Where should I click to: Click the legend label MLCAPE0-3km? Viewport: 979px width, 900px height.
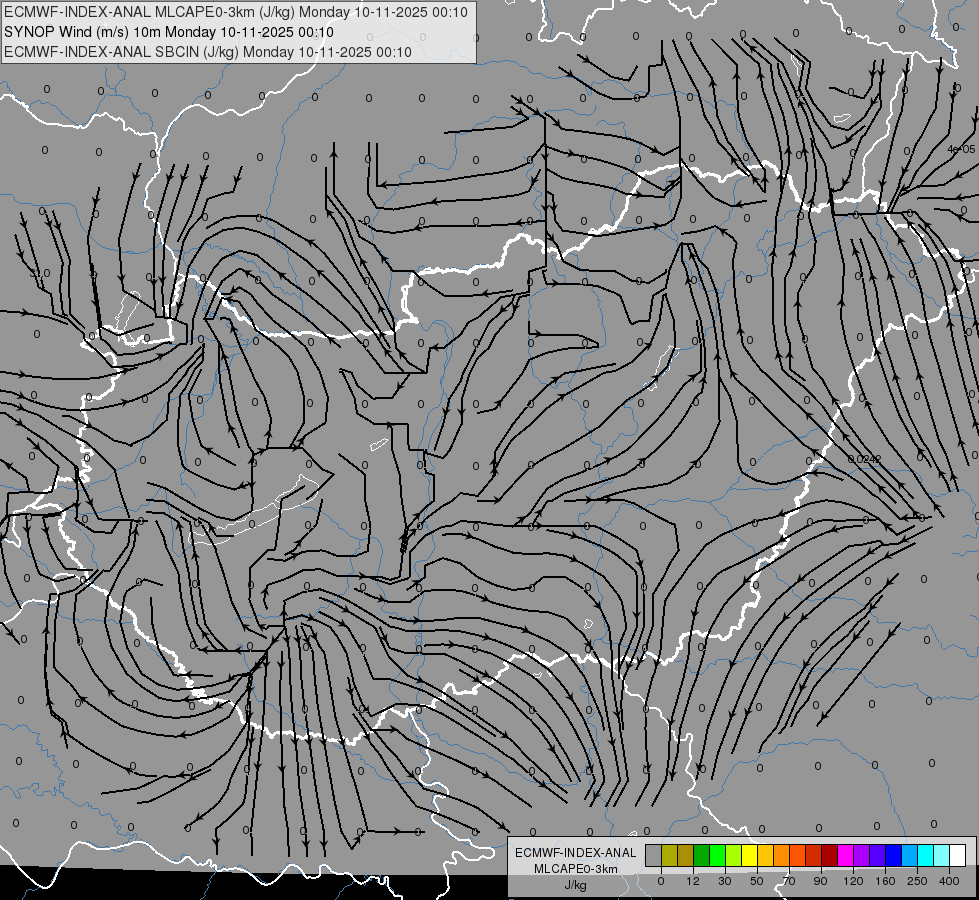pyautogui.click(x=576, y=869)
